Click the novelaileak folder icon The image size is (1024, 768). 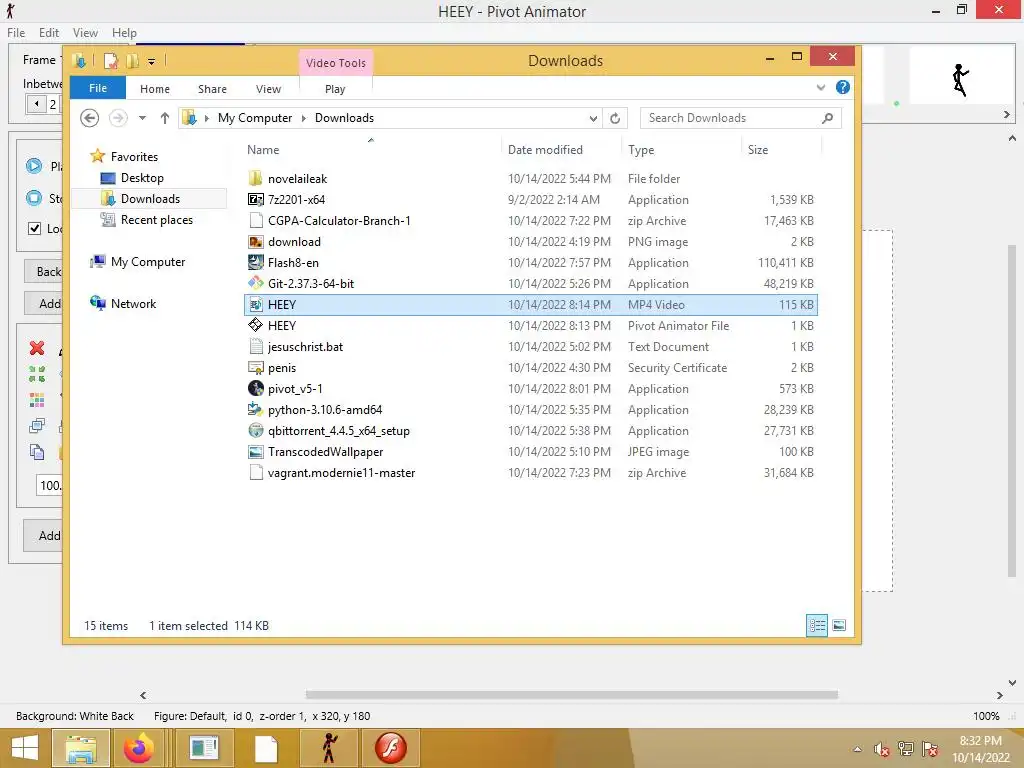(255, 178)
